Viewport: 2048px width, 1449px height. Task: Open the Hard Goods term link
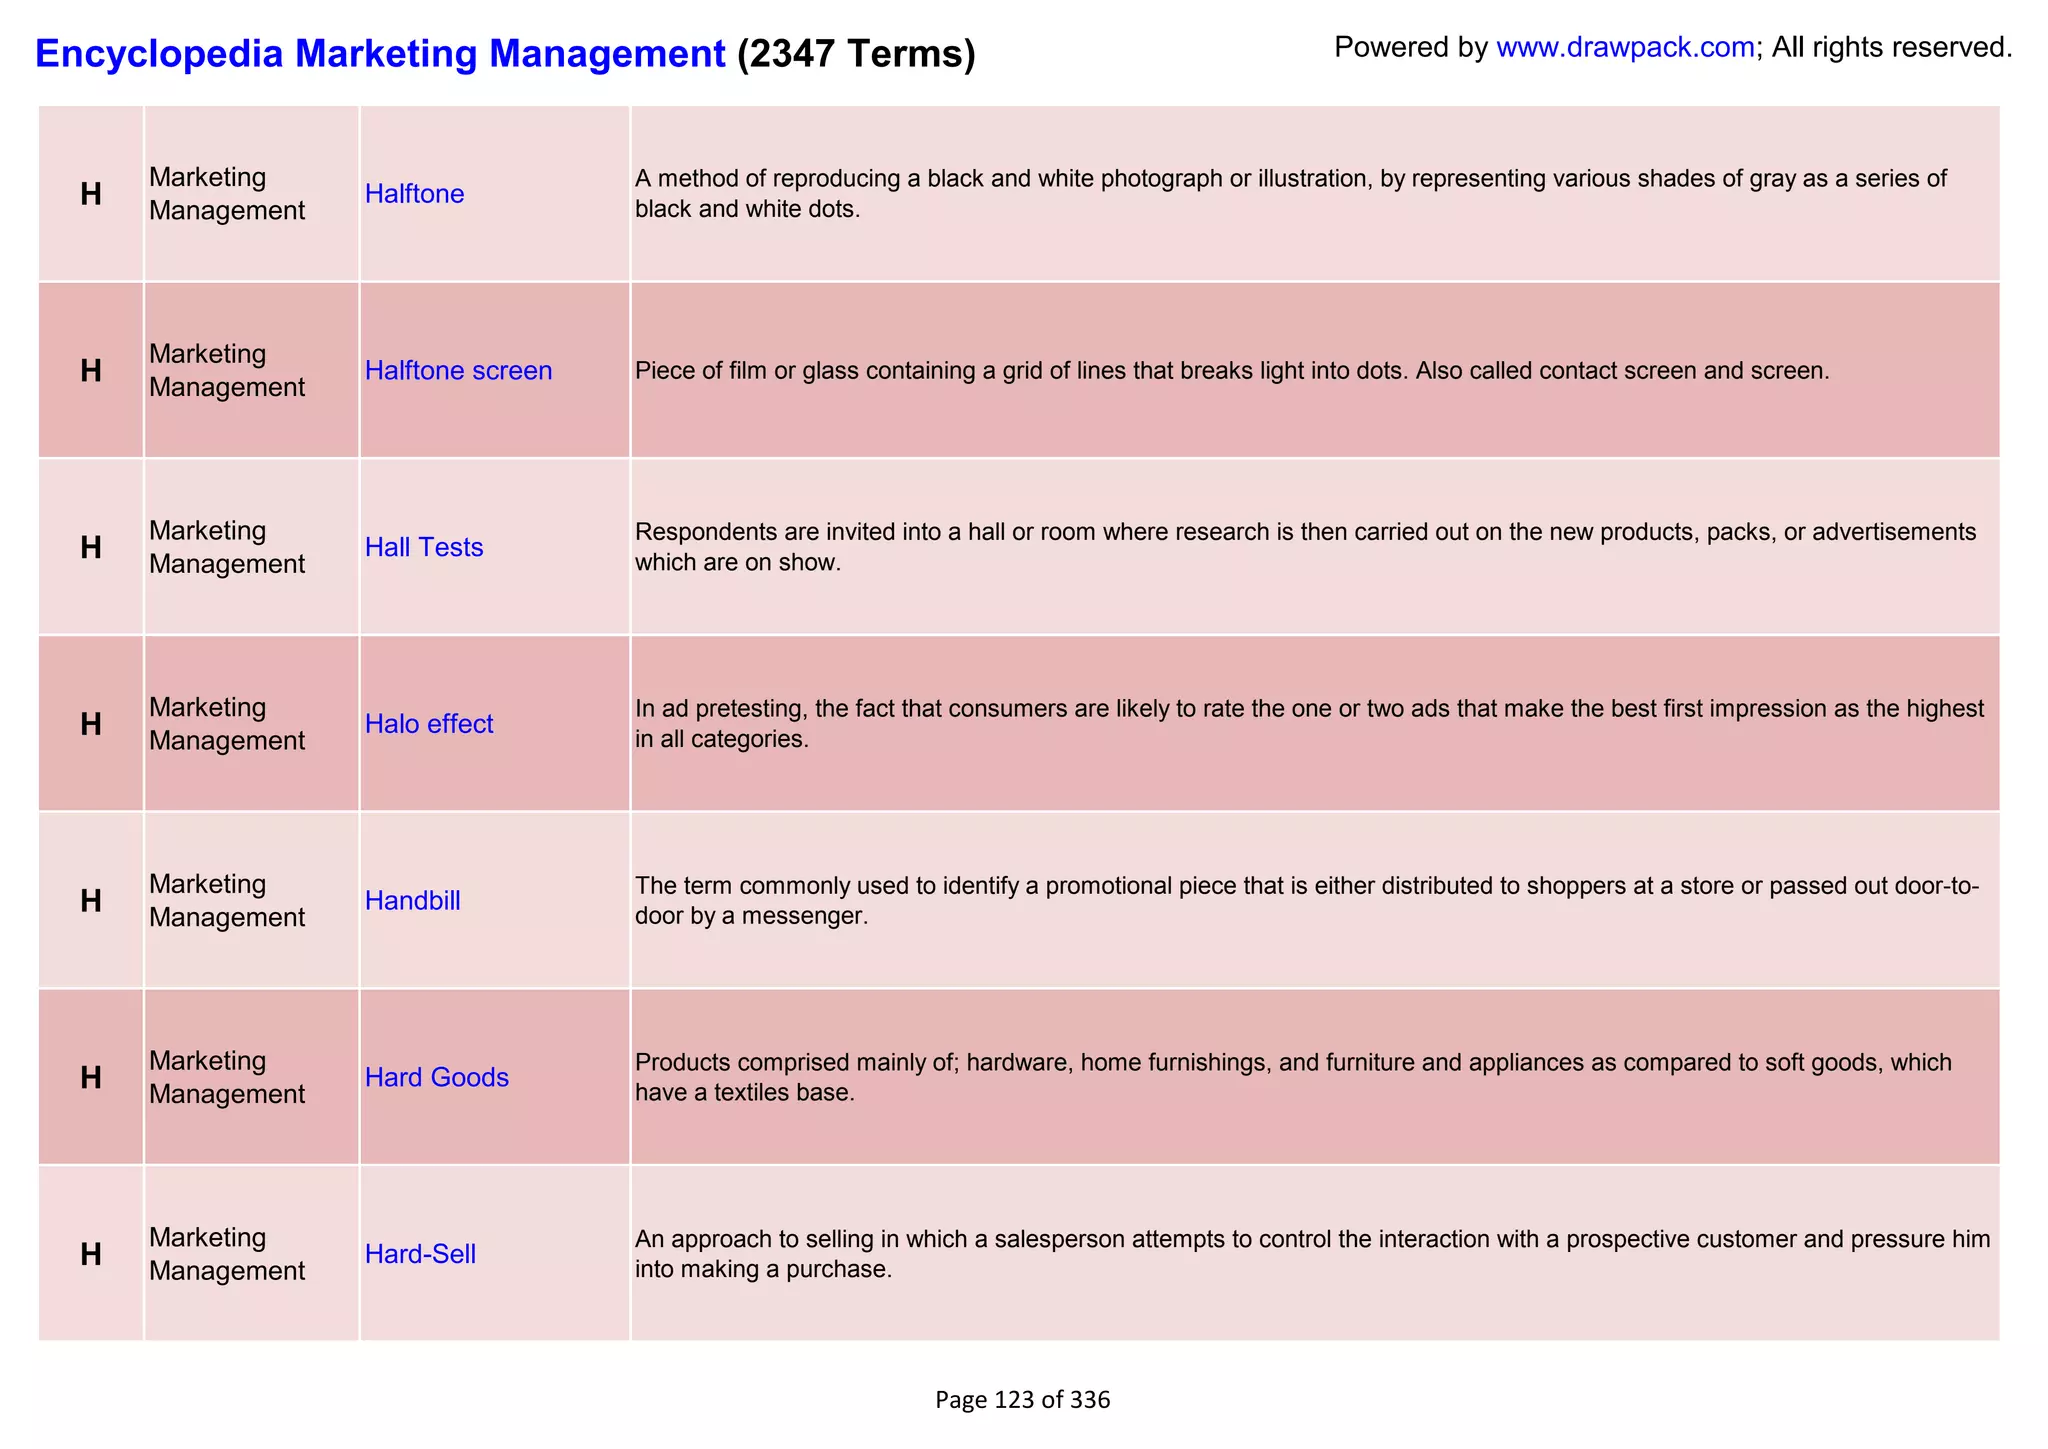[437, 1077]
